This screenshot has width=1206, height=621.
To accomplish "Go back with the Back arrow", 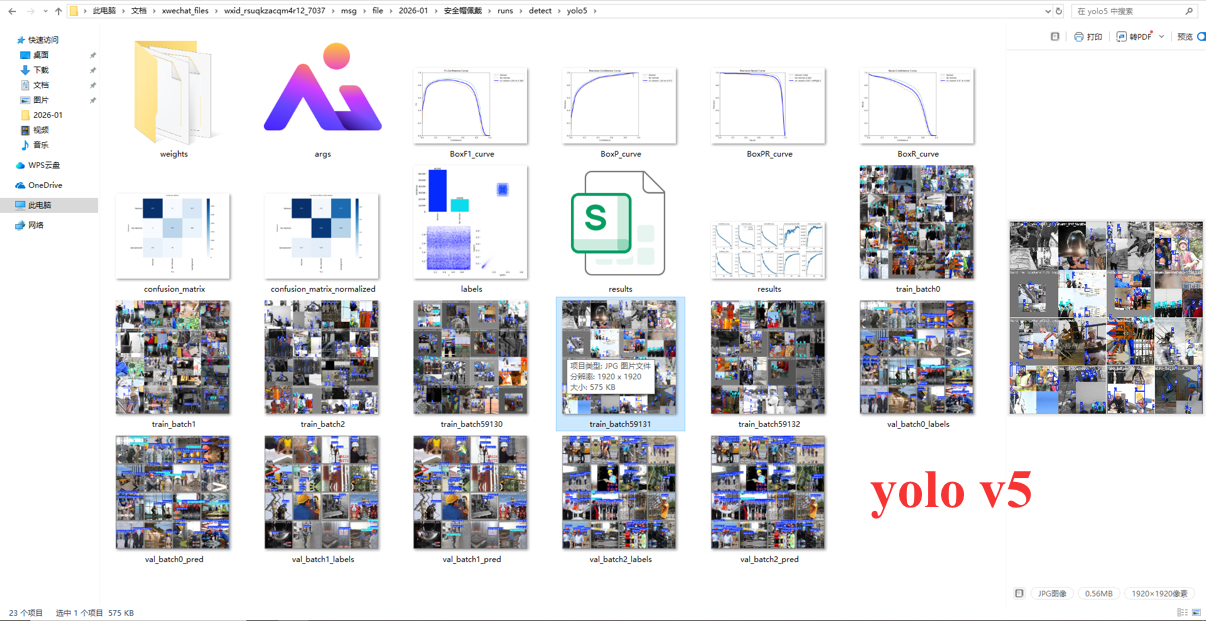I will pos(12,11).
